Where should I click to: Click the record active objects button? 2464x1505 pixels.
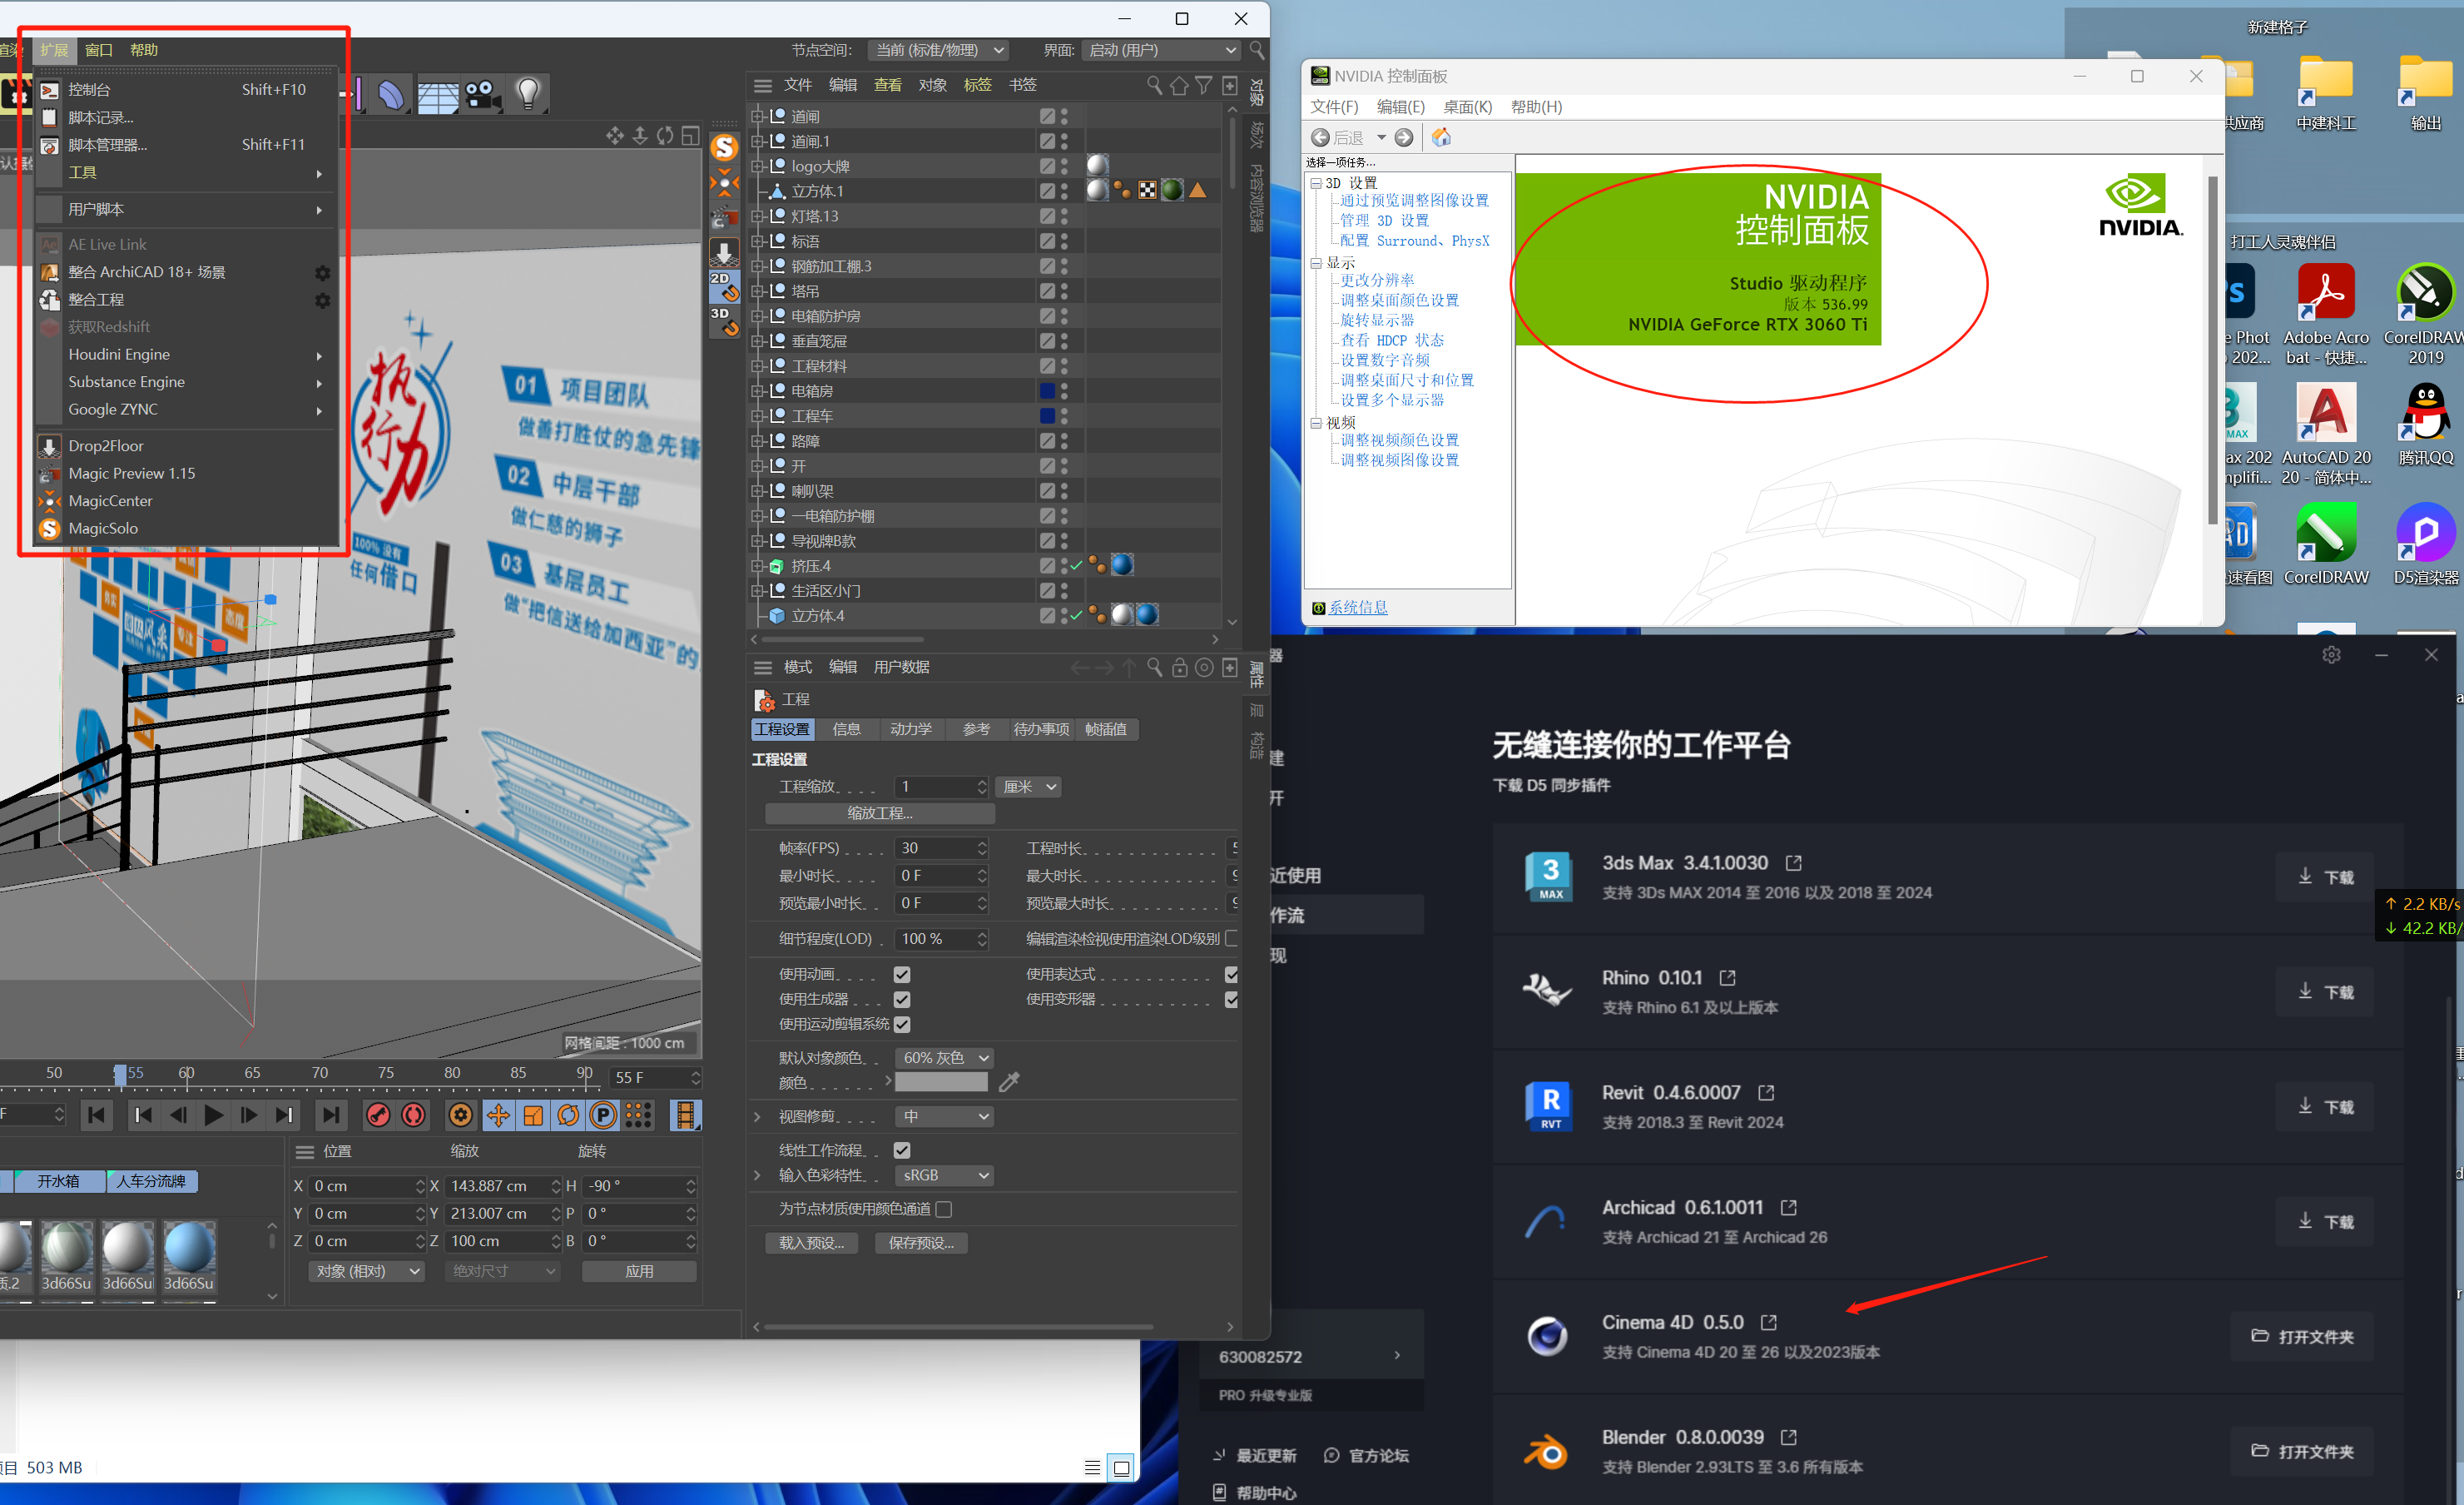tap(379, 1115)
